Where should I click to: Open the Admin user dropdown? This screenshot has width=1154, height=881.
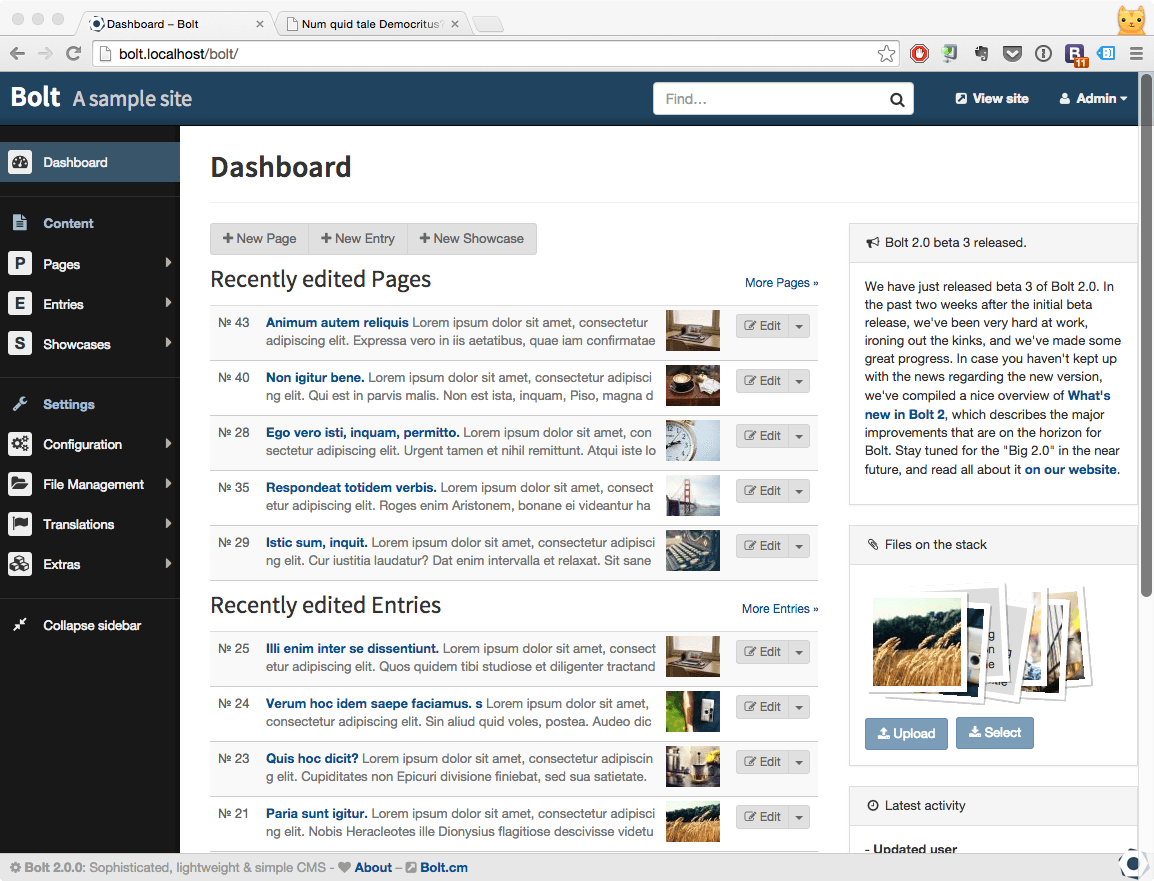coord(1093,99)
